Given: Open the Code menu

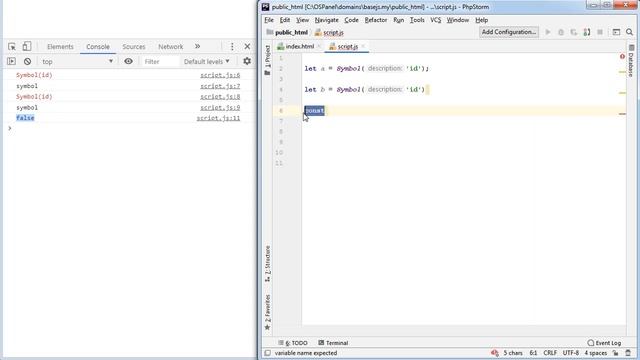Looking at the screenshot, I should [x=351, y=20].
